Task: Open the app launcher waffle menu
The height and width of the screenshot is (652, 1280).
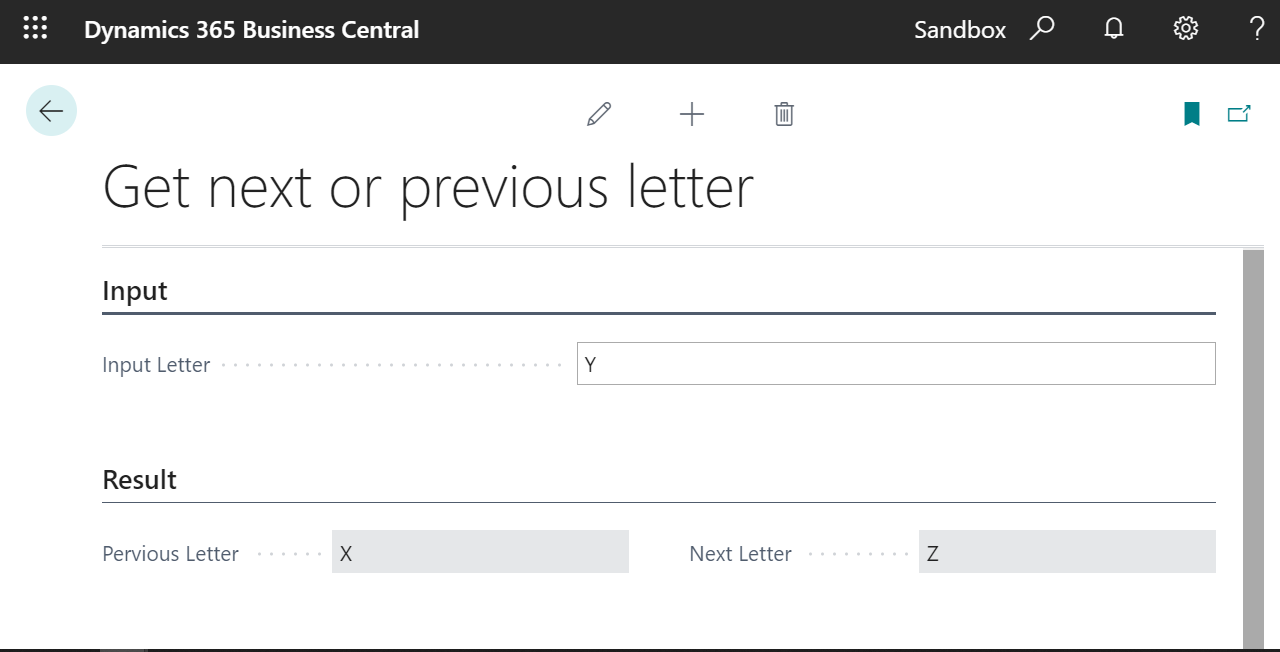Action: (35, 29)
